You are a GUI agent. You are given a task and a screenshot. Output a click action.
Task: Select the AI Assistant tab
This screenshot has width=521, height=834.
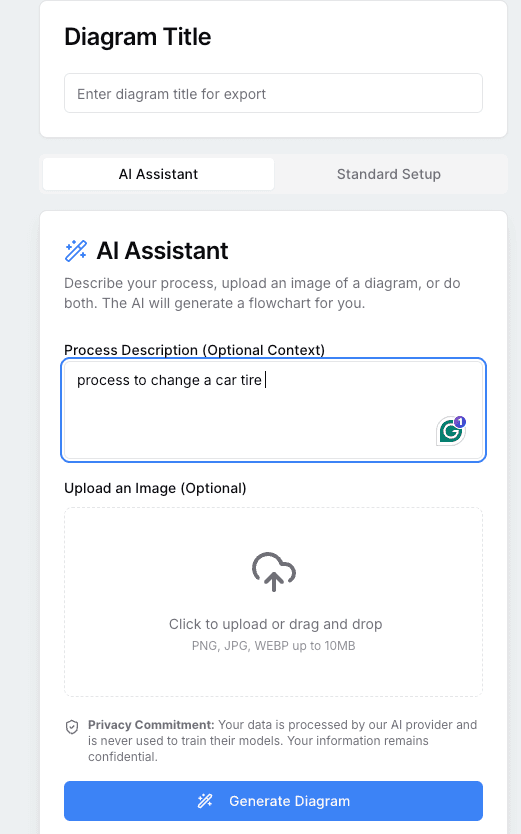[158, 174]
